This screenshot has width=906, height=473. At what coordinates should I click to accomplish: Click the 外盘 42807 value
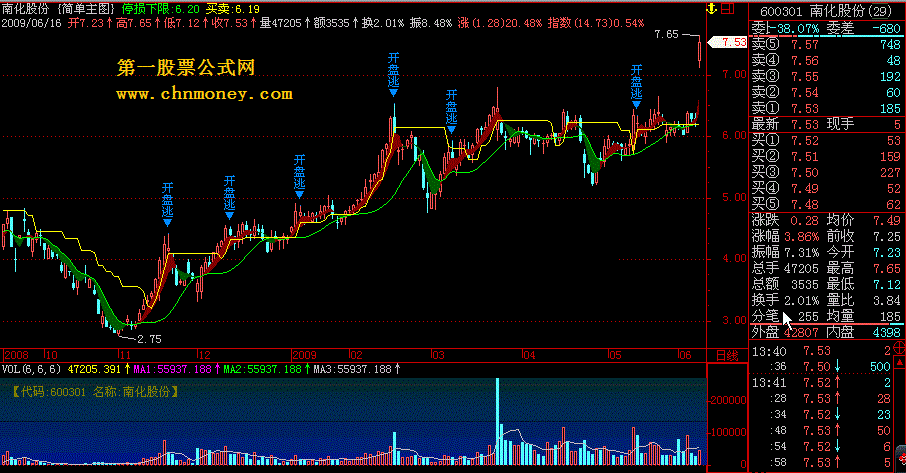[x=801, y=332]
